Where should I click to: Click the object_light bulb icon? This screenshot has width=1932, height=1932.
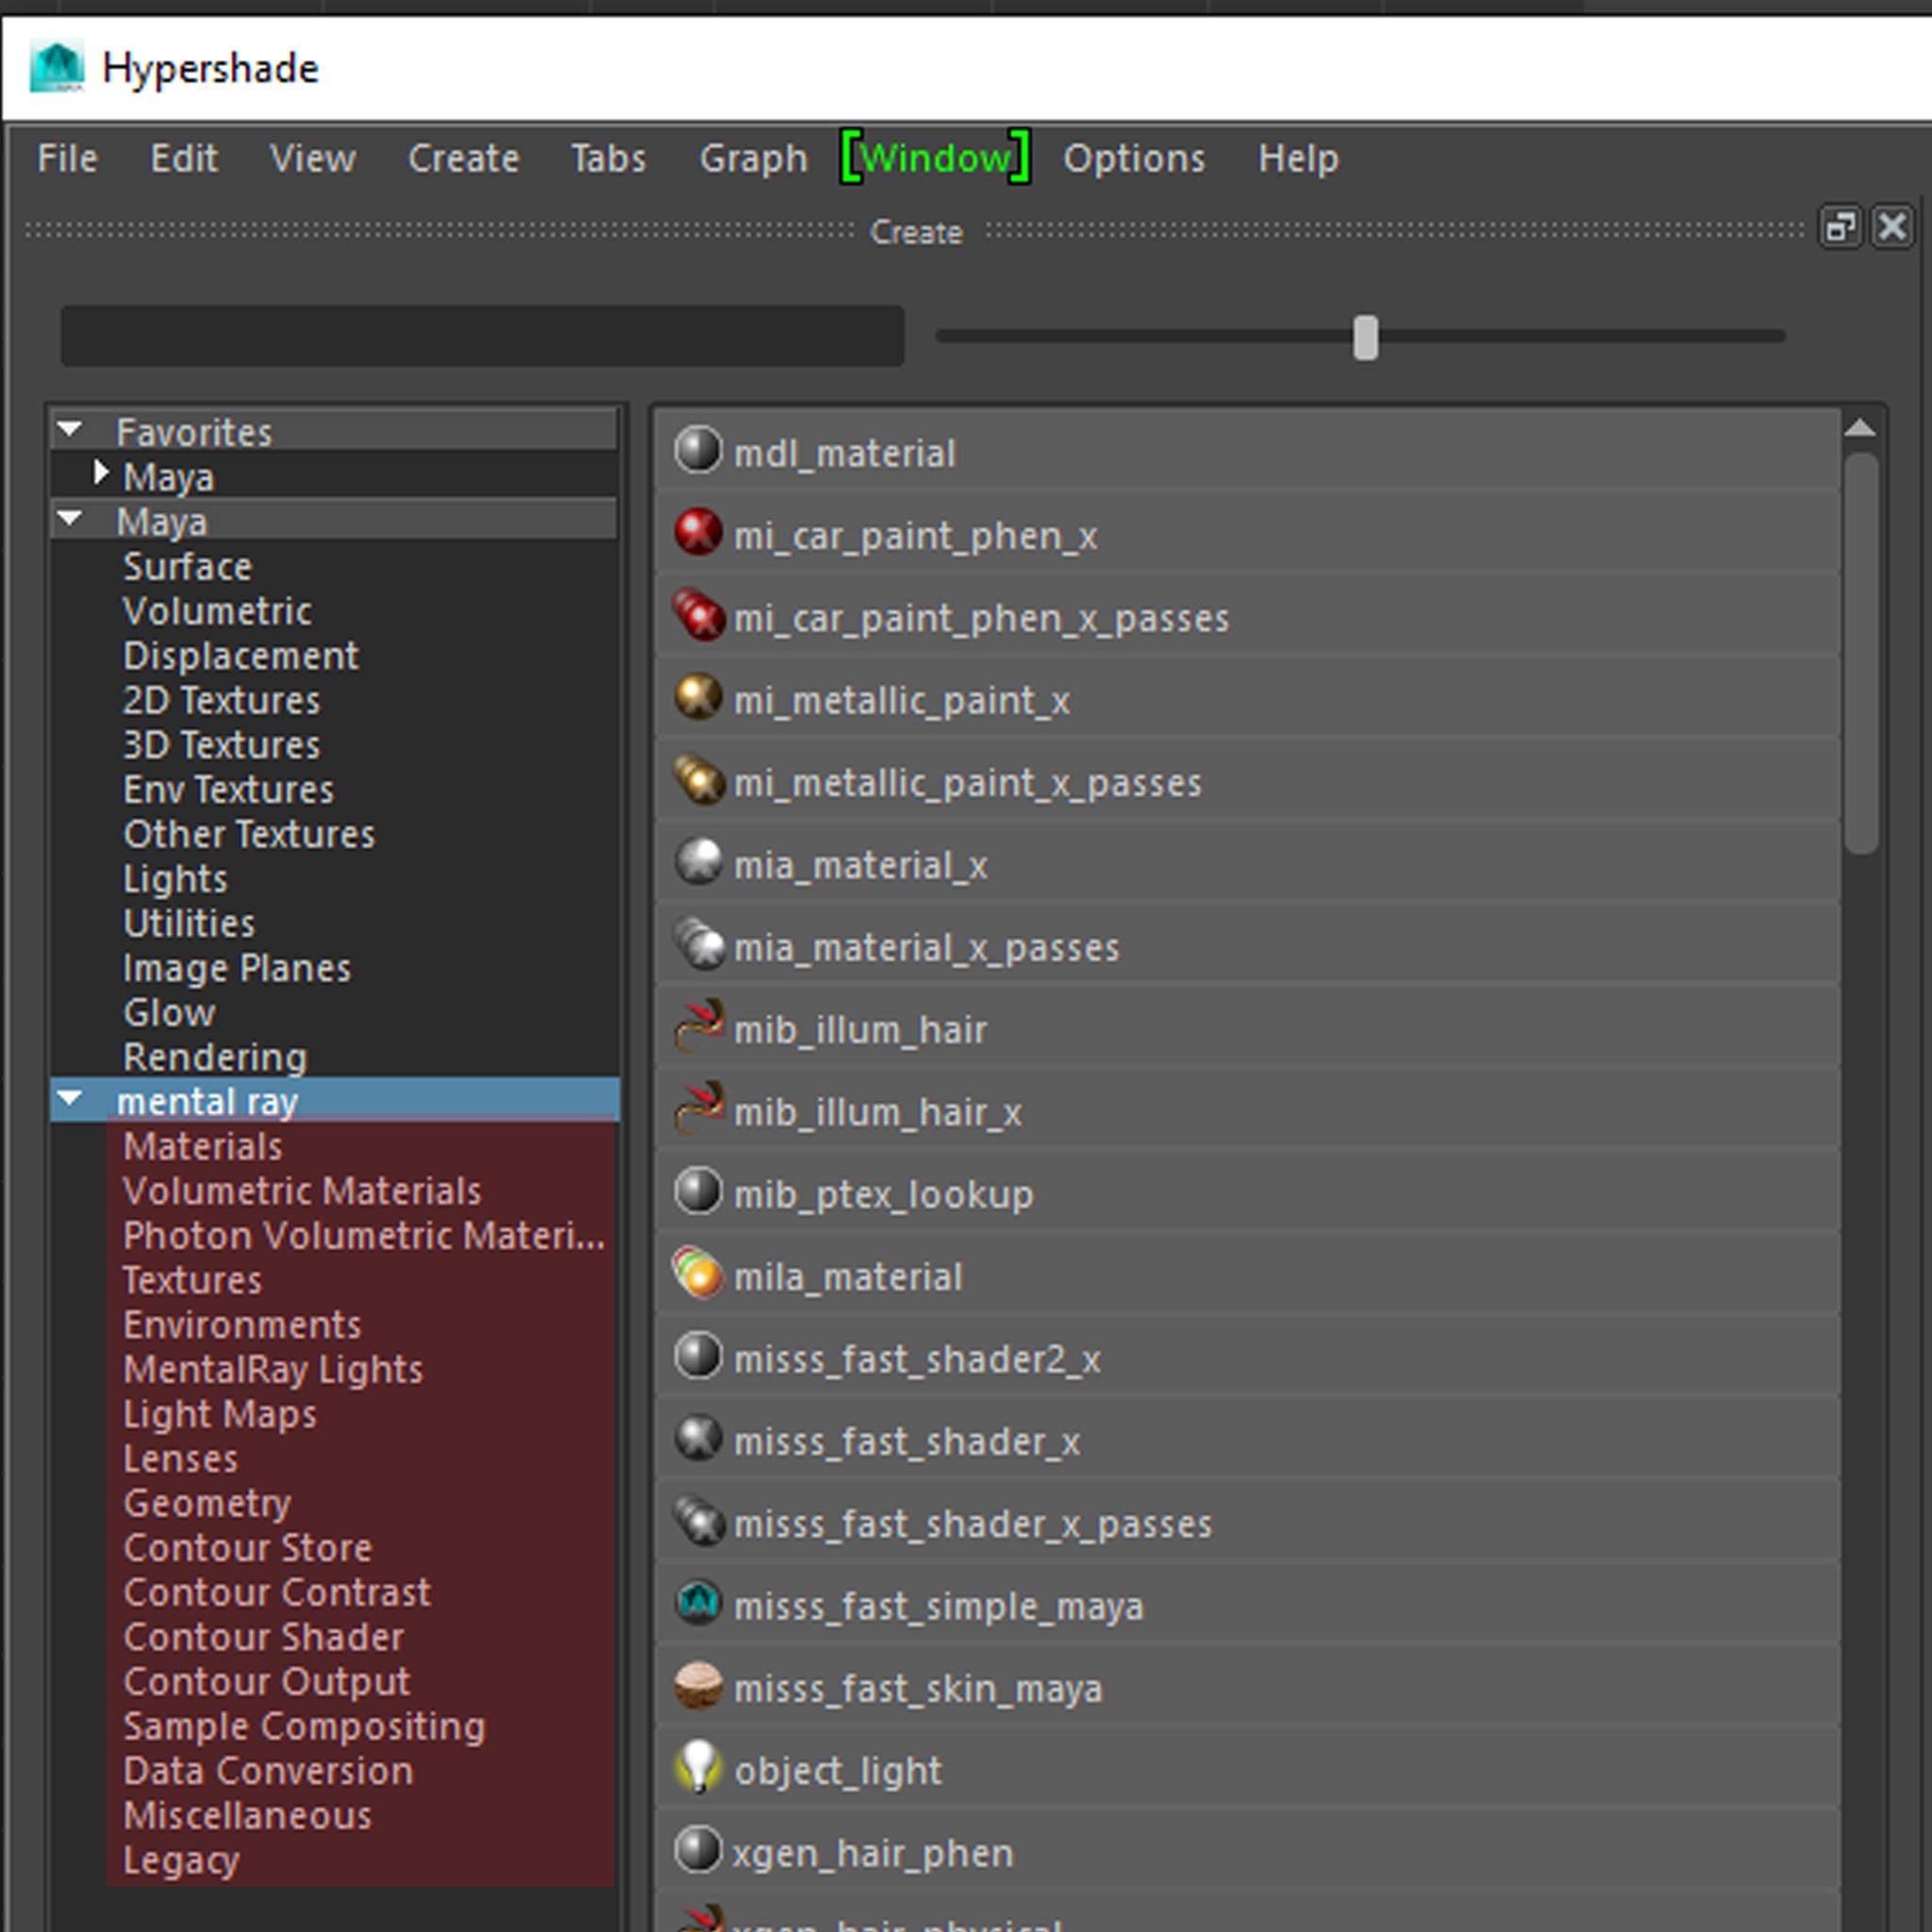(697, 1768)
